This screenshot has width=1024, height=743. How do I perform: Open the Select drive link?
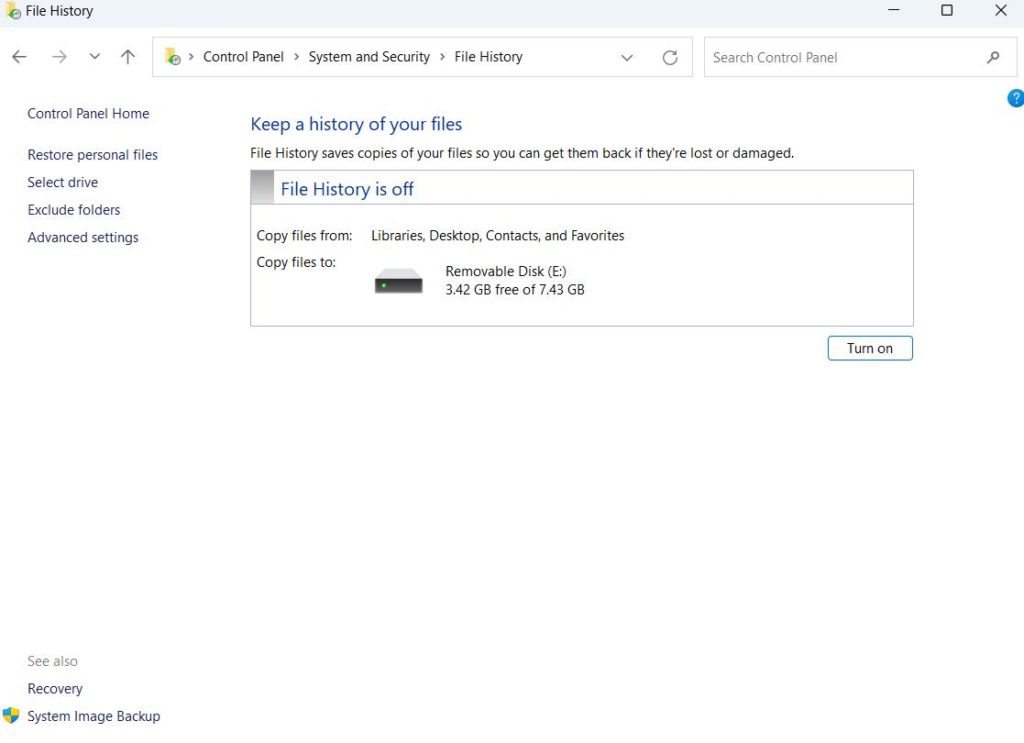click(63, 182)
